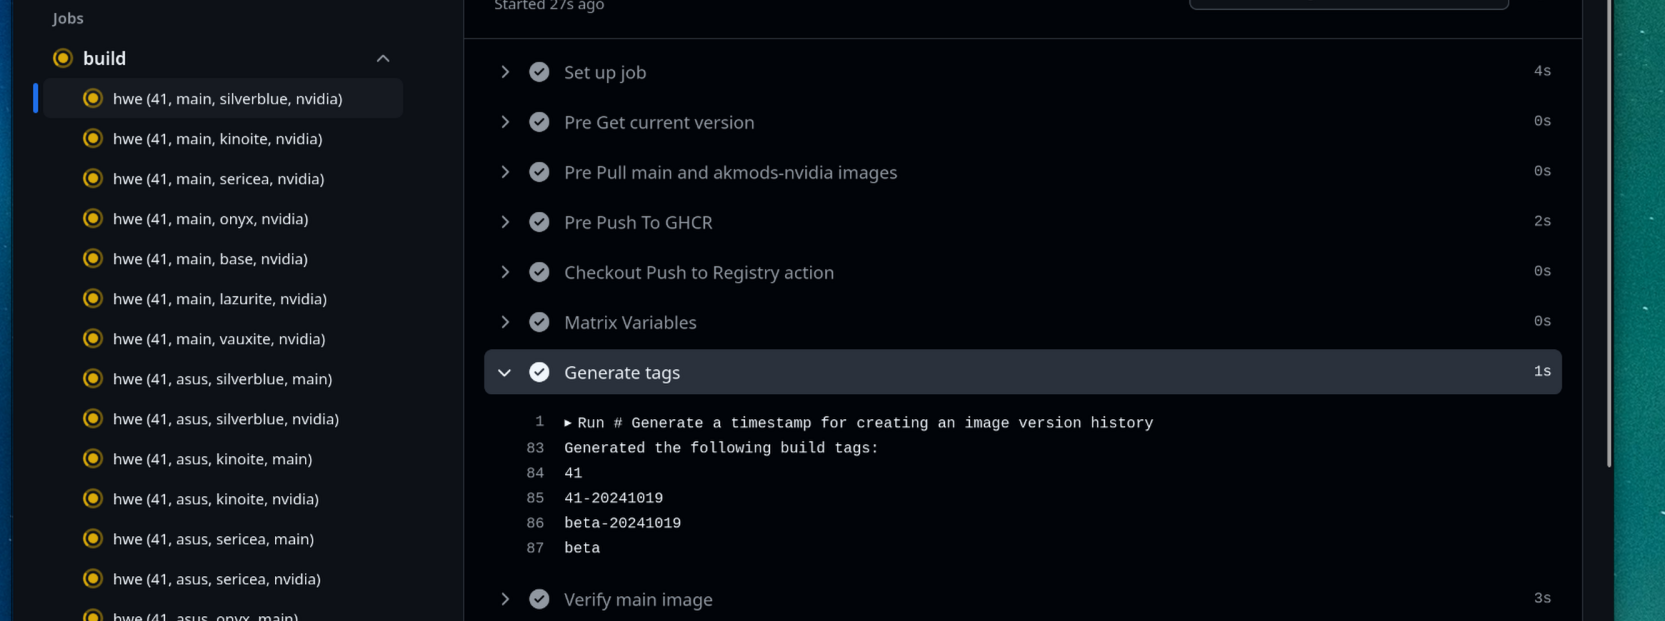Select log line 86 showing beta-20241019
The image size is (1665, 621).
(x=622, y=522)
